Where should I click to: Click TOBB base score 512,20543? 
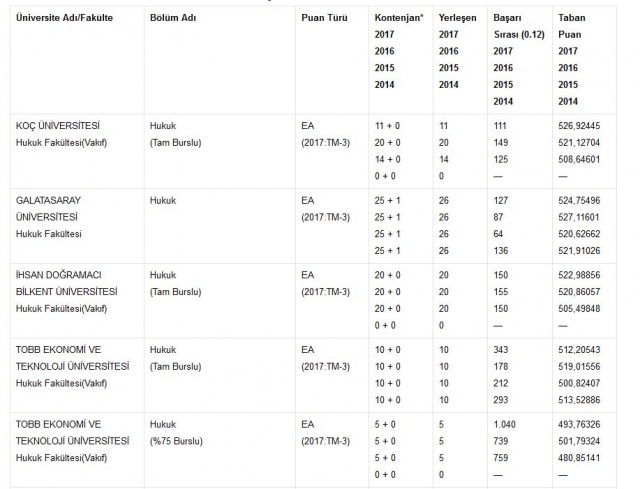click(x=579, y=350)
